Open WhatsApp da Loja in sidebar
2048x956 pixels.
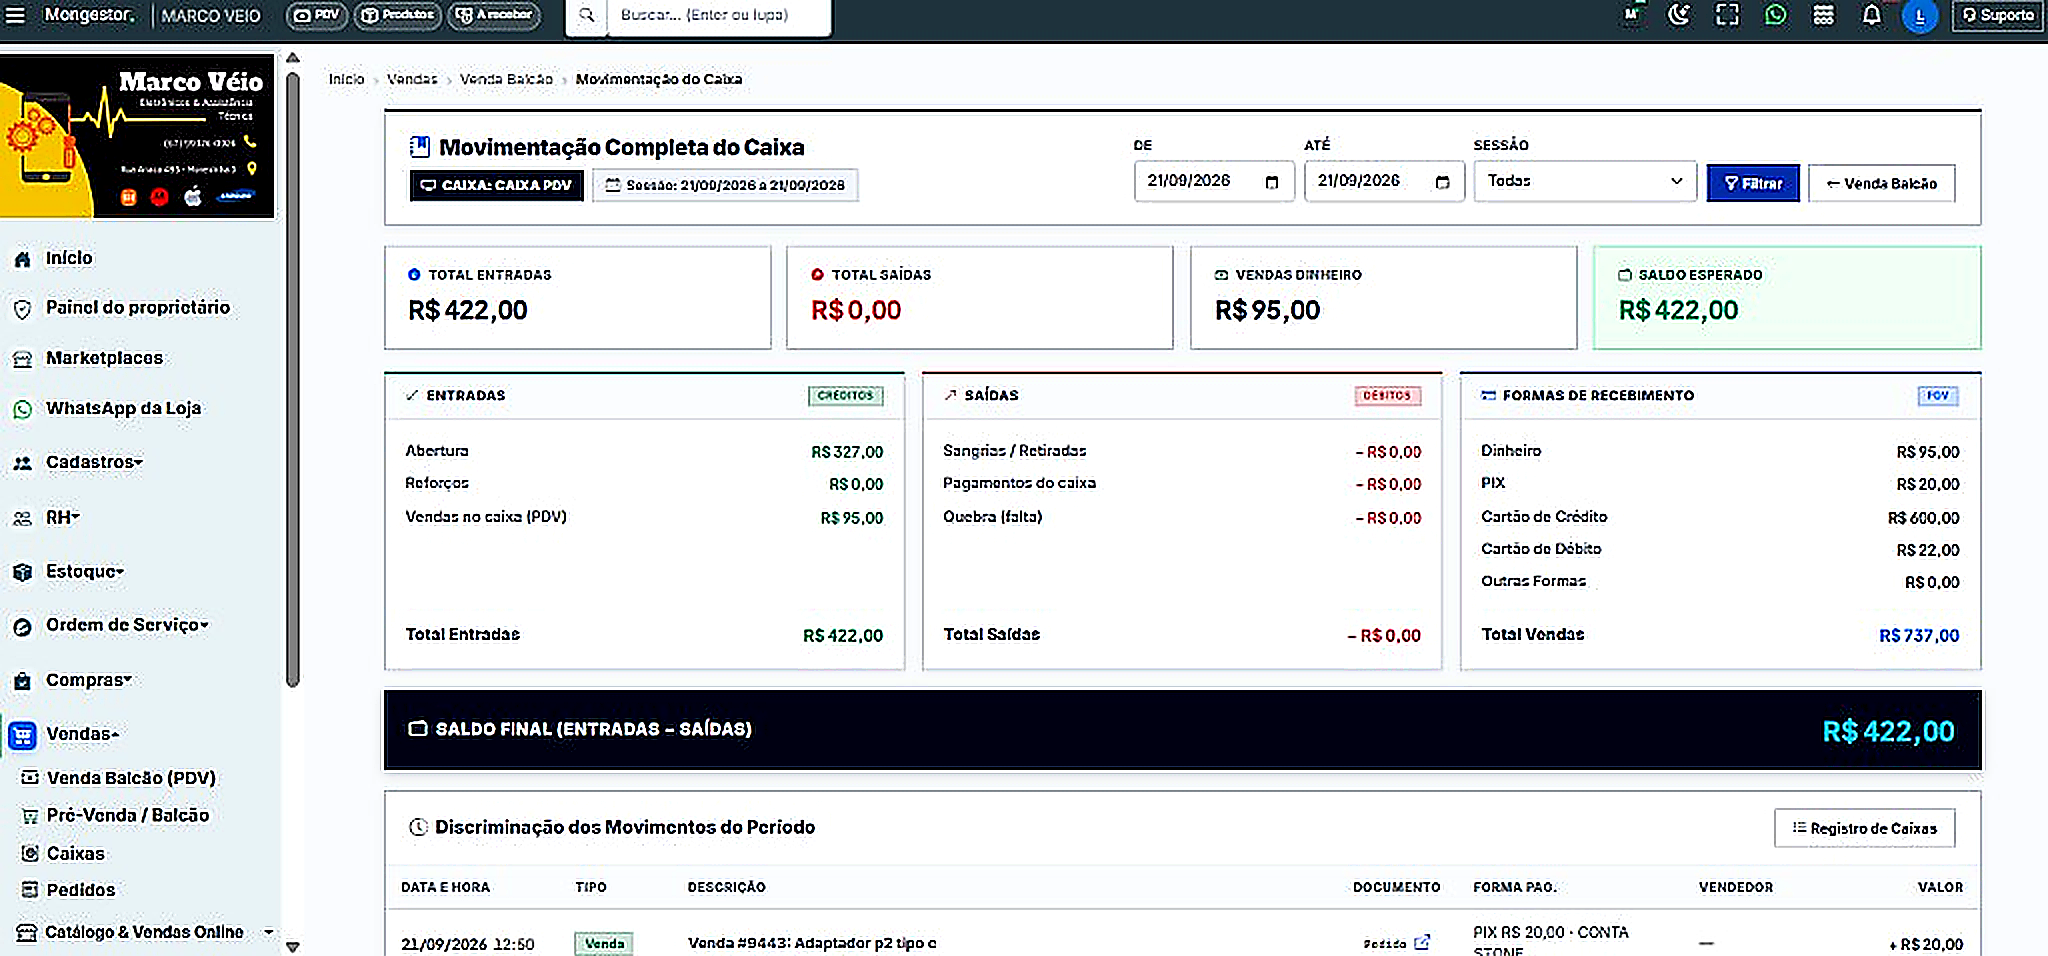click(123, 408)
